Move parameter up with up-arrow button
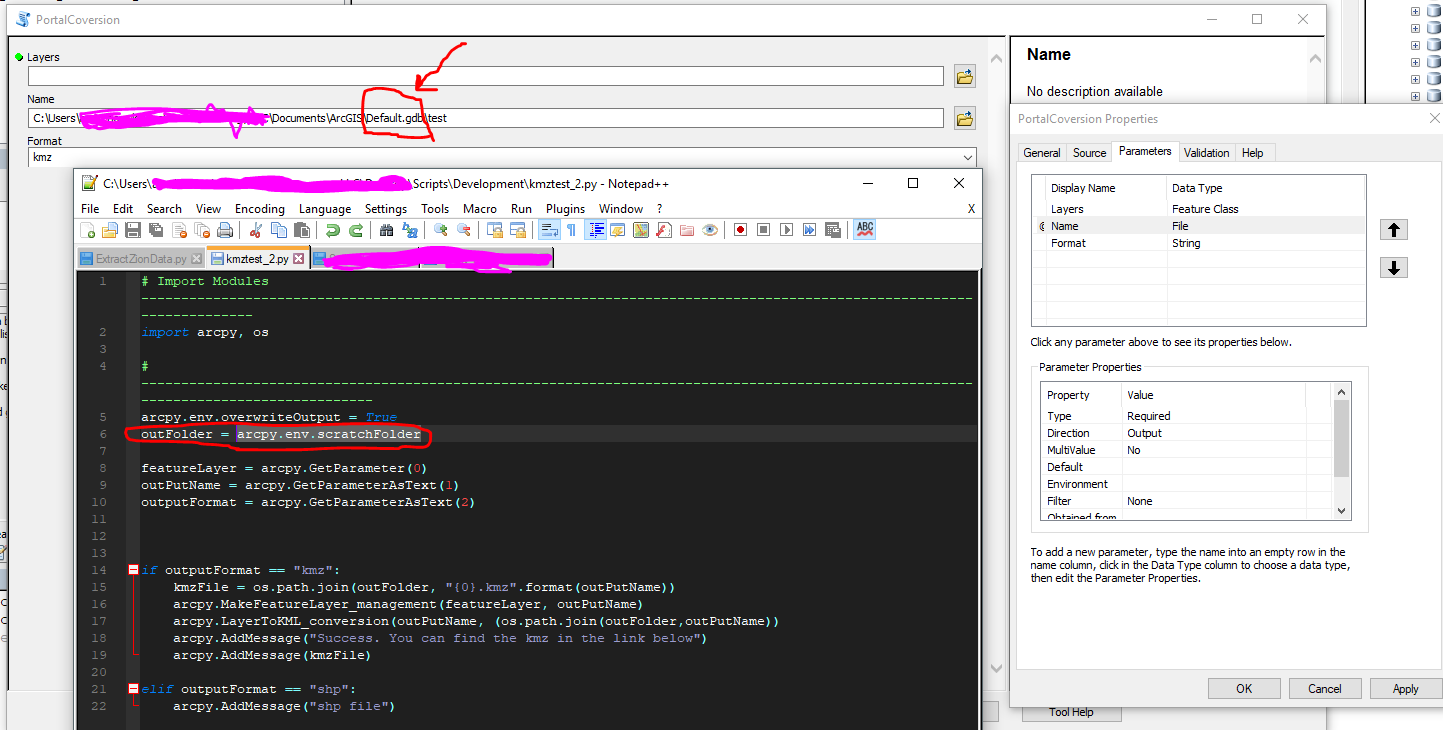The image size is (1443, 730). pos(1394,229)
